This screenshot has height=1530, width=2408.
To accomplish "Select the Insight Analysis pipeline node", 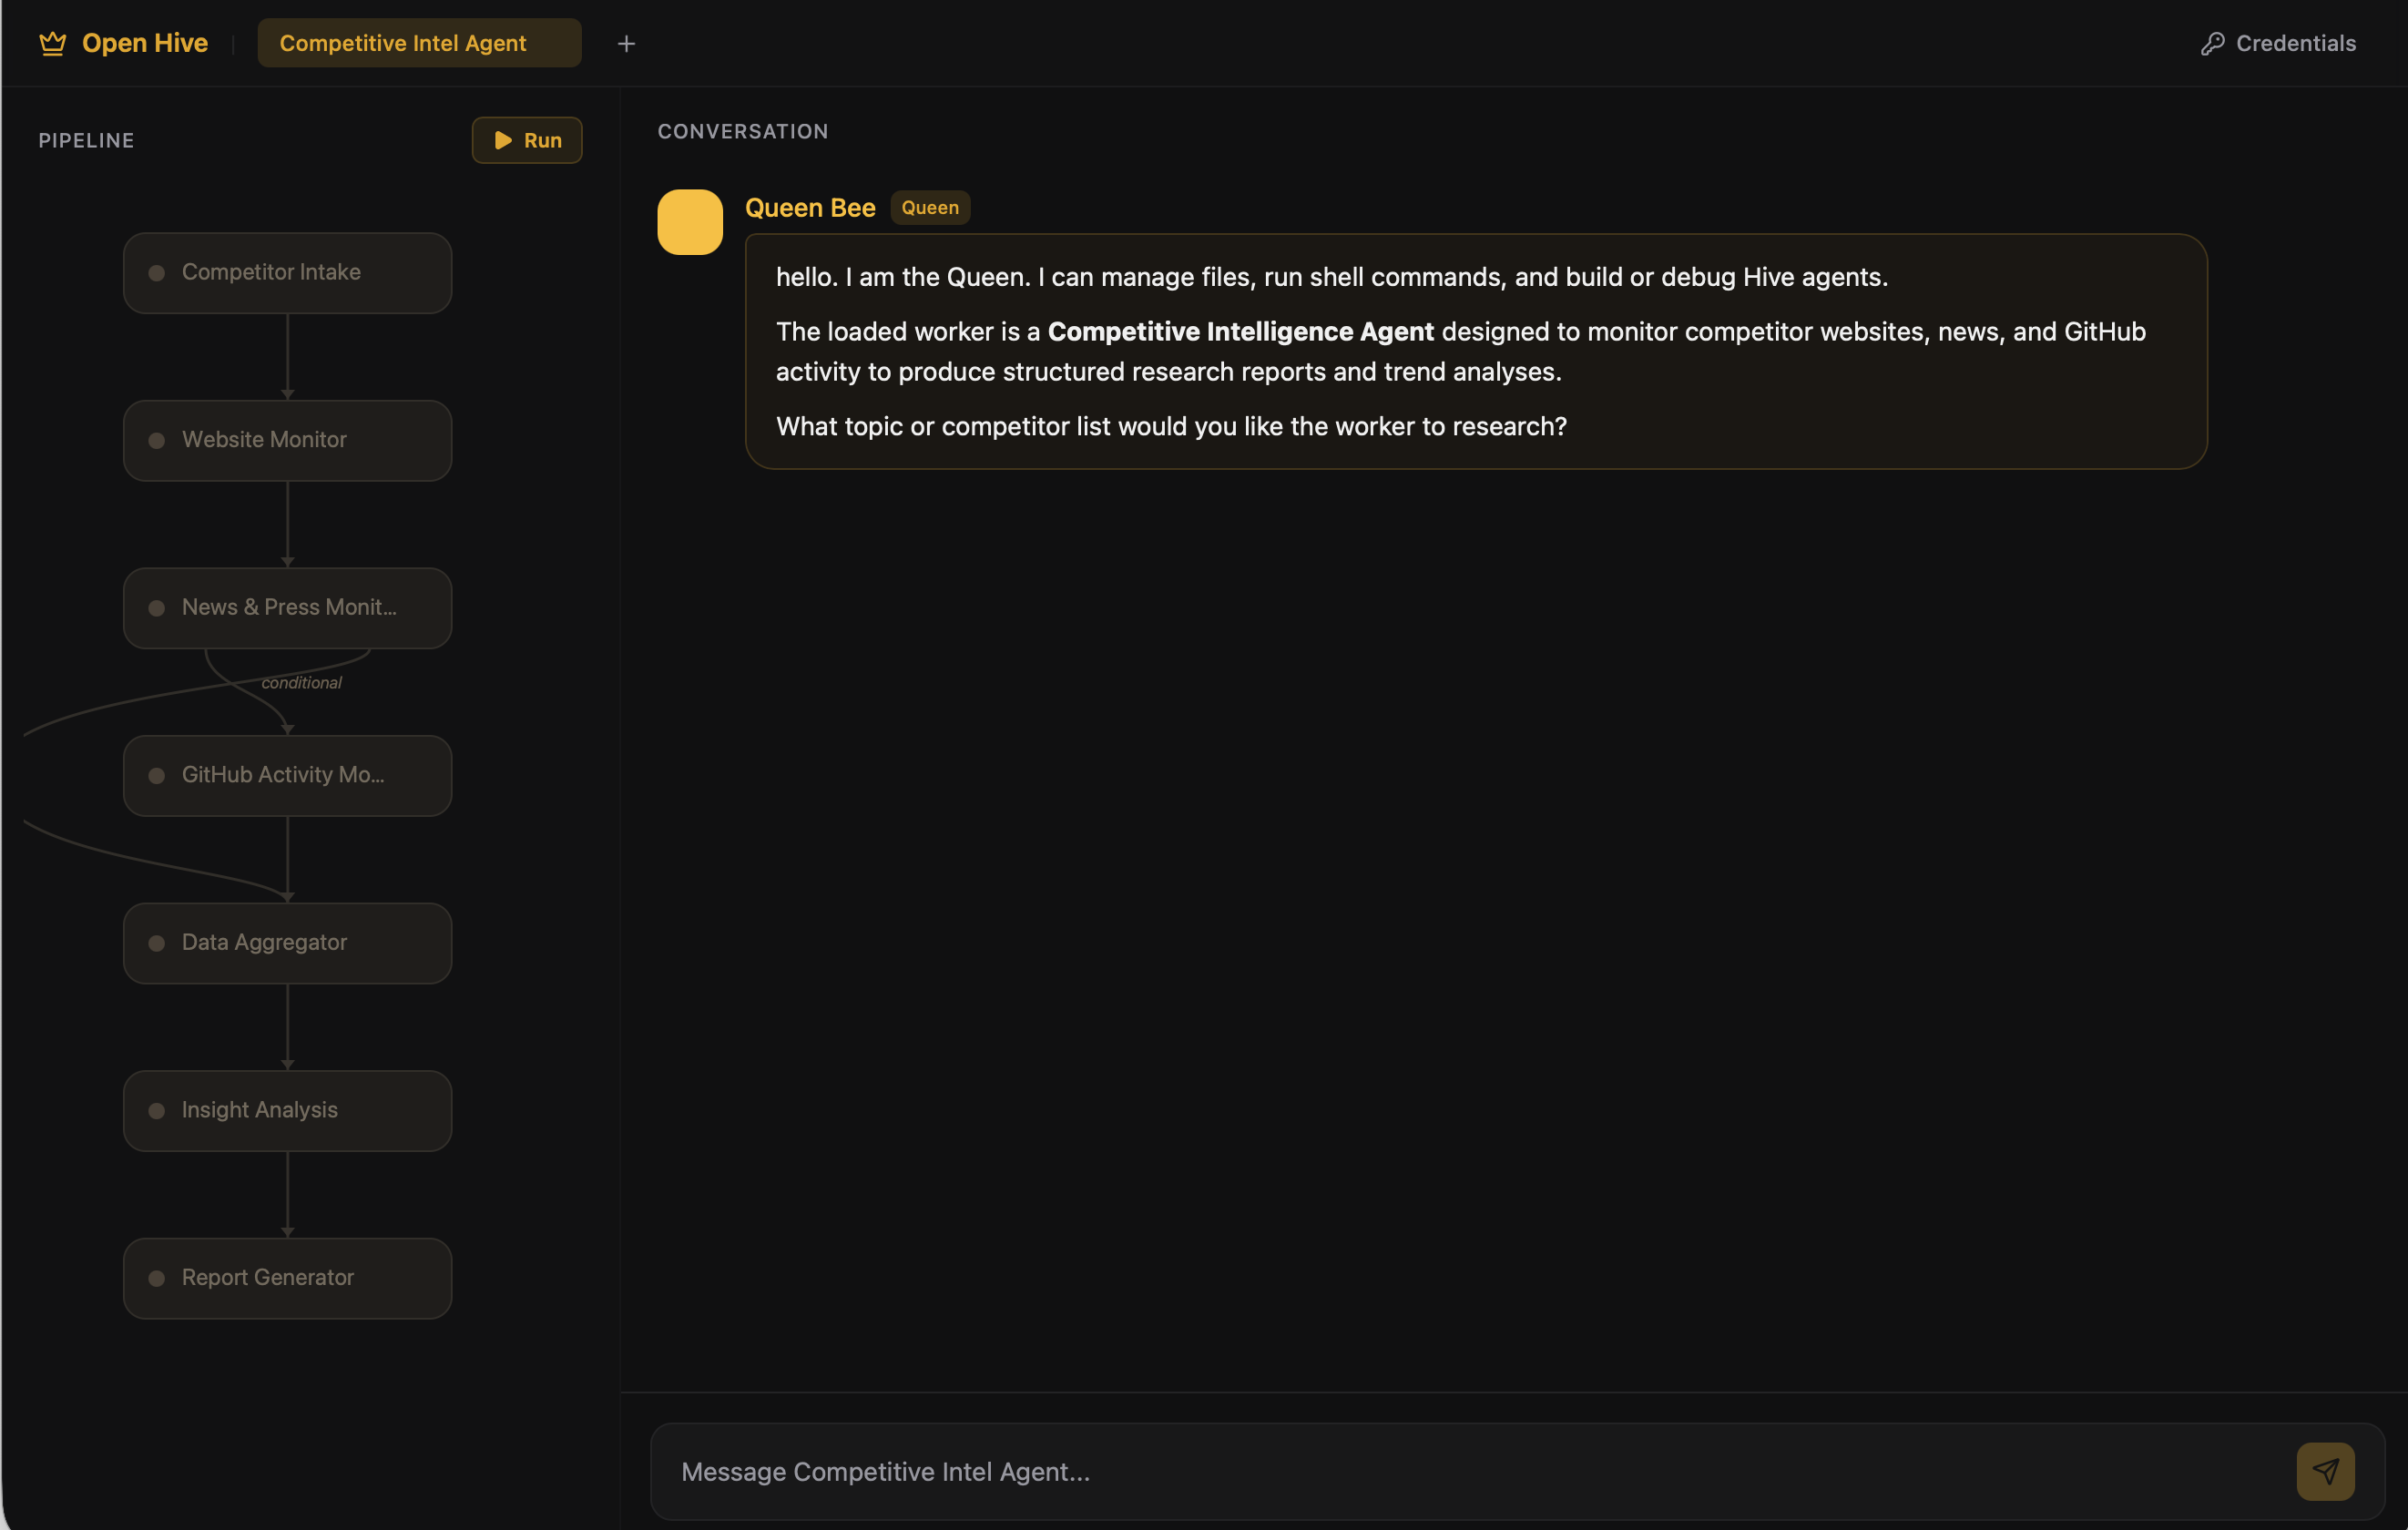I will [287, 1110].
